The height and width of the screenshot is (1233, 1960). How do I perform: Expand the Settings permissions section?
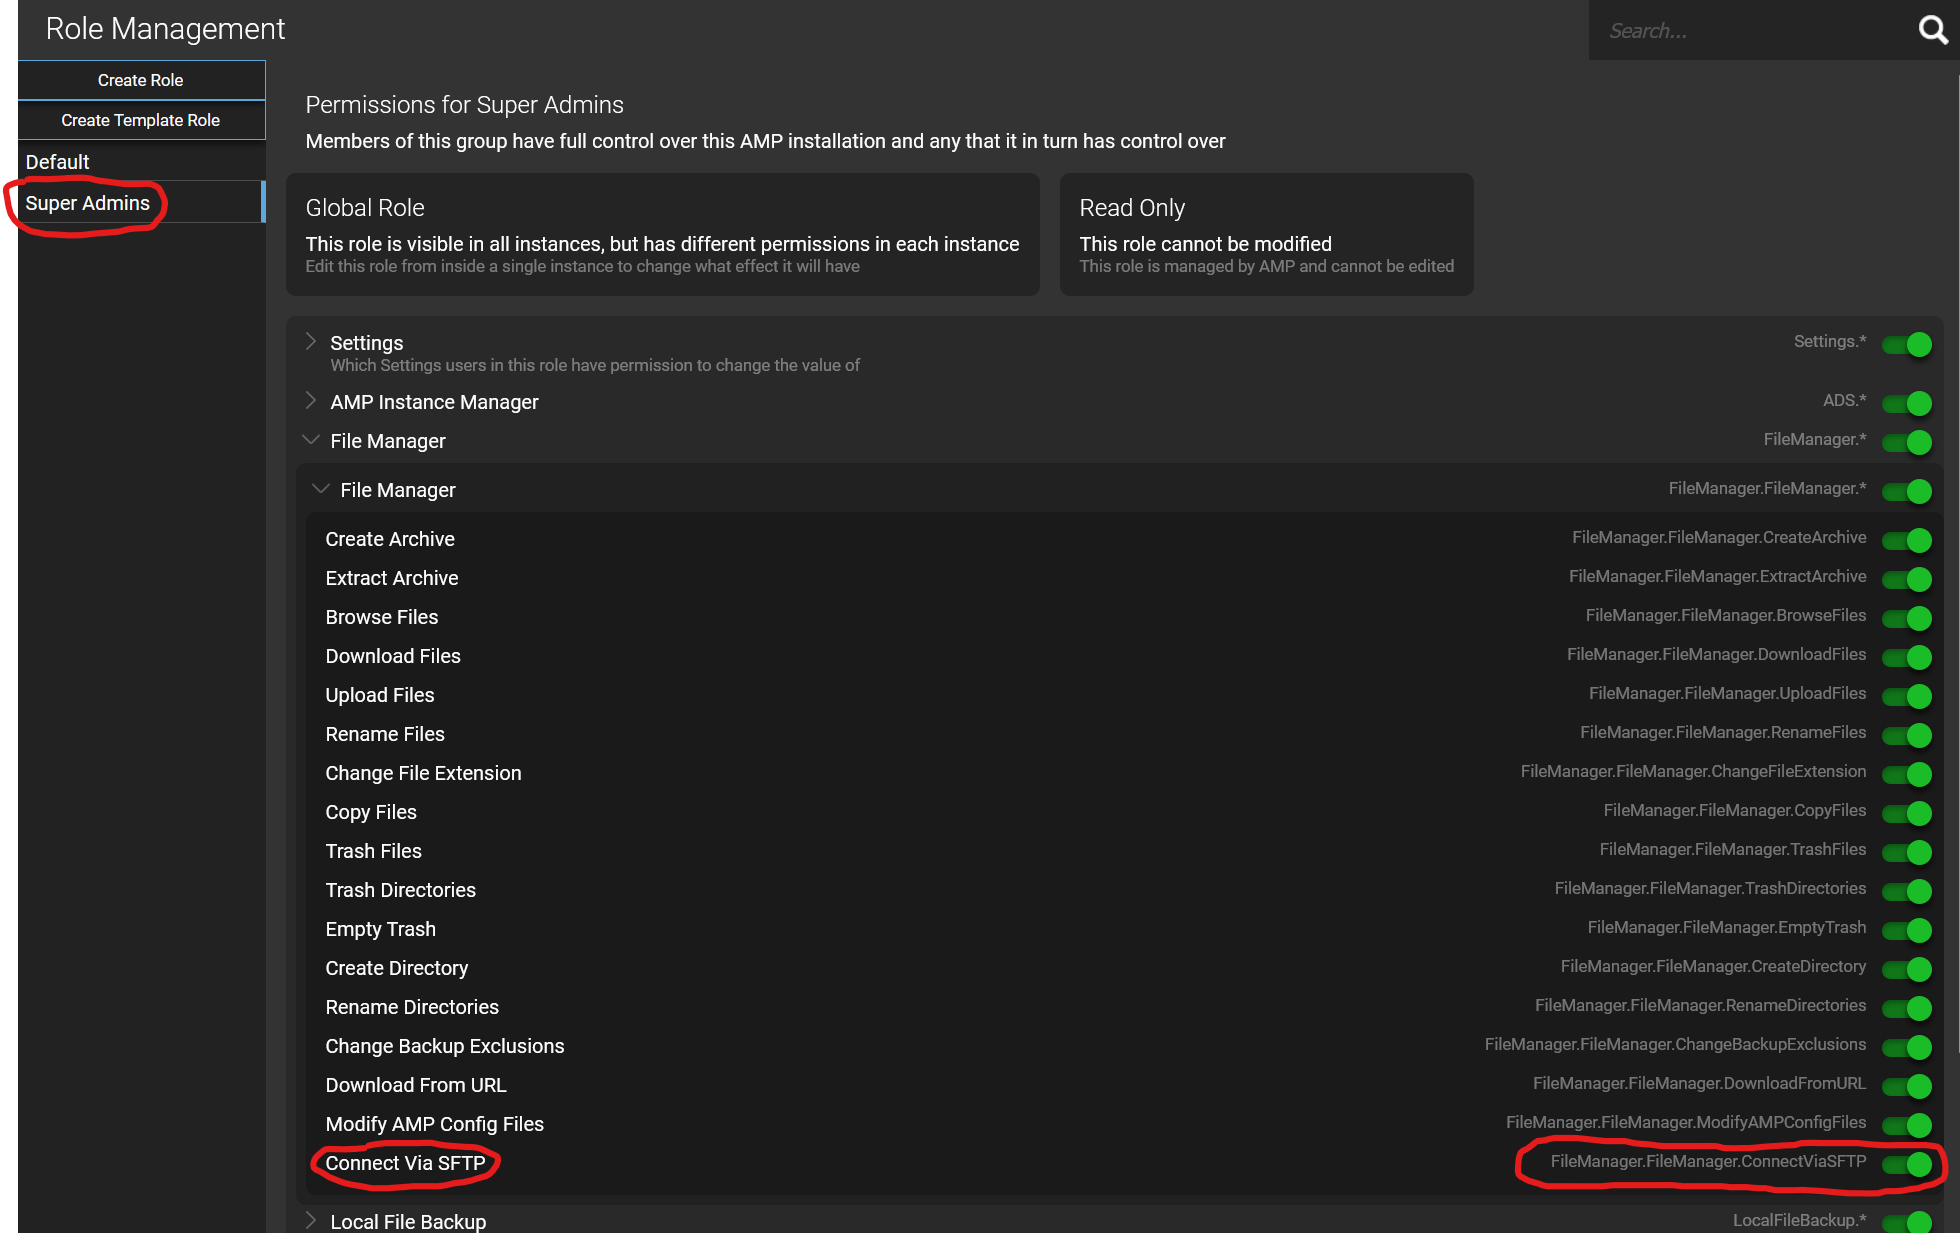(311, 342)
